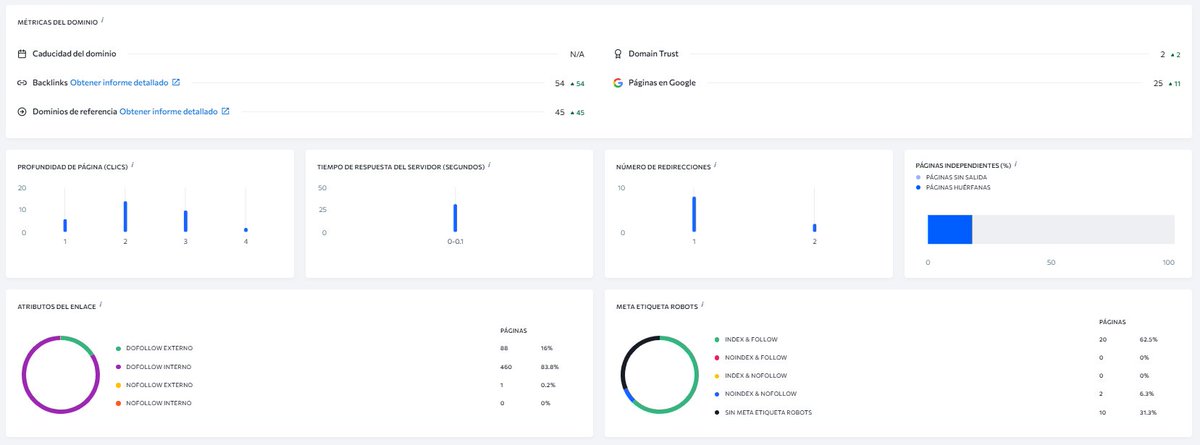Click the info icon beside Número de redirecciones

click(715, 164)
